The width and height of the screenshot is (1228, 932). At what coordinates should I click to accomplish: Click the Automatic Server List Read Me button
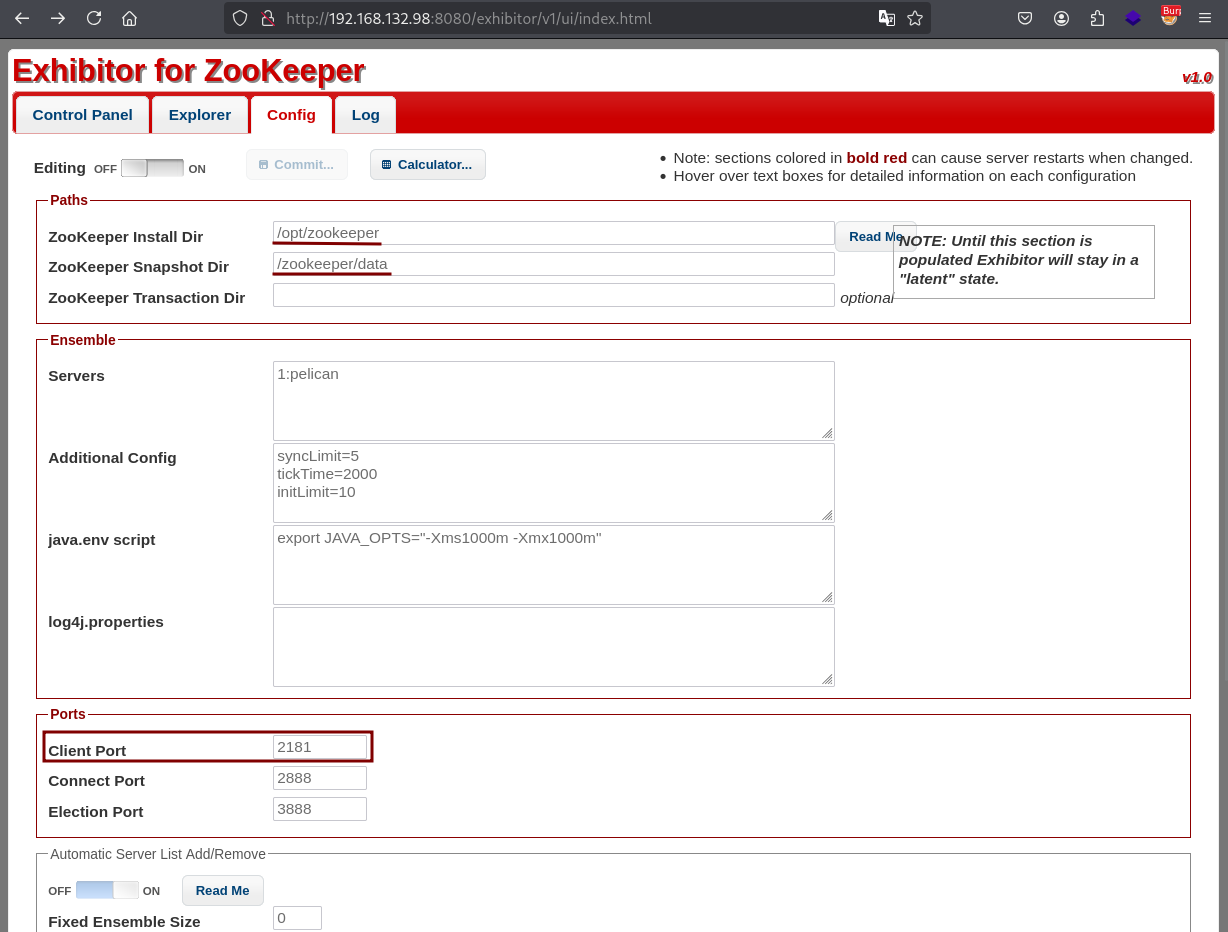[x=223, y=891]
